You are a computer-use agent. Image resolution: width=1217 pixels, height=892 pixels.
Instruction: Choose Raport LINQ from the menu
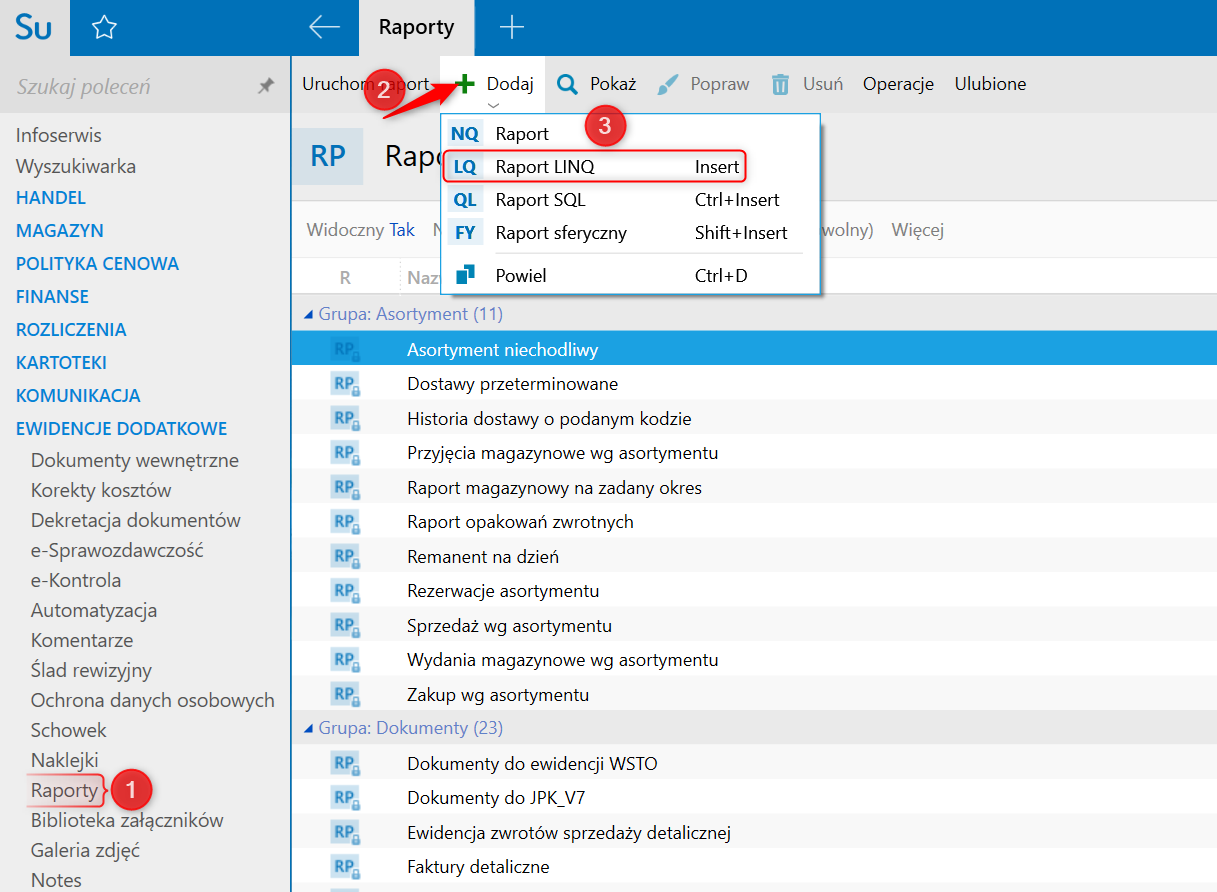click(545, 167)
